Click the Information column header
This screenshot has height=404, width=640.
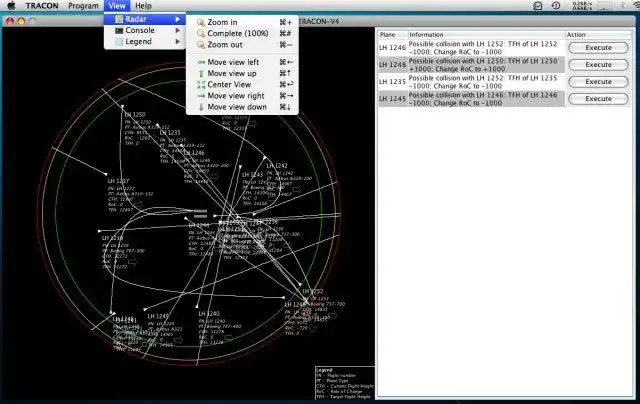[x=486, y=35]
